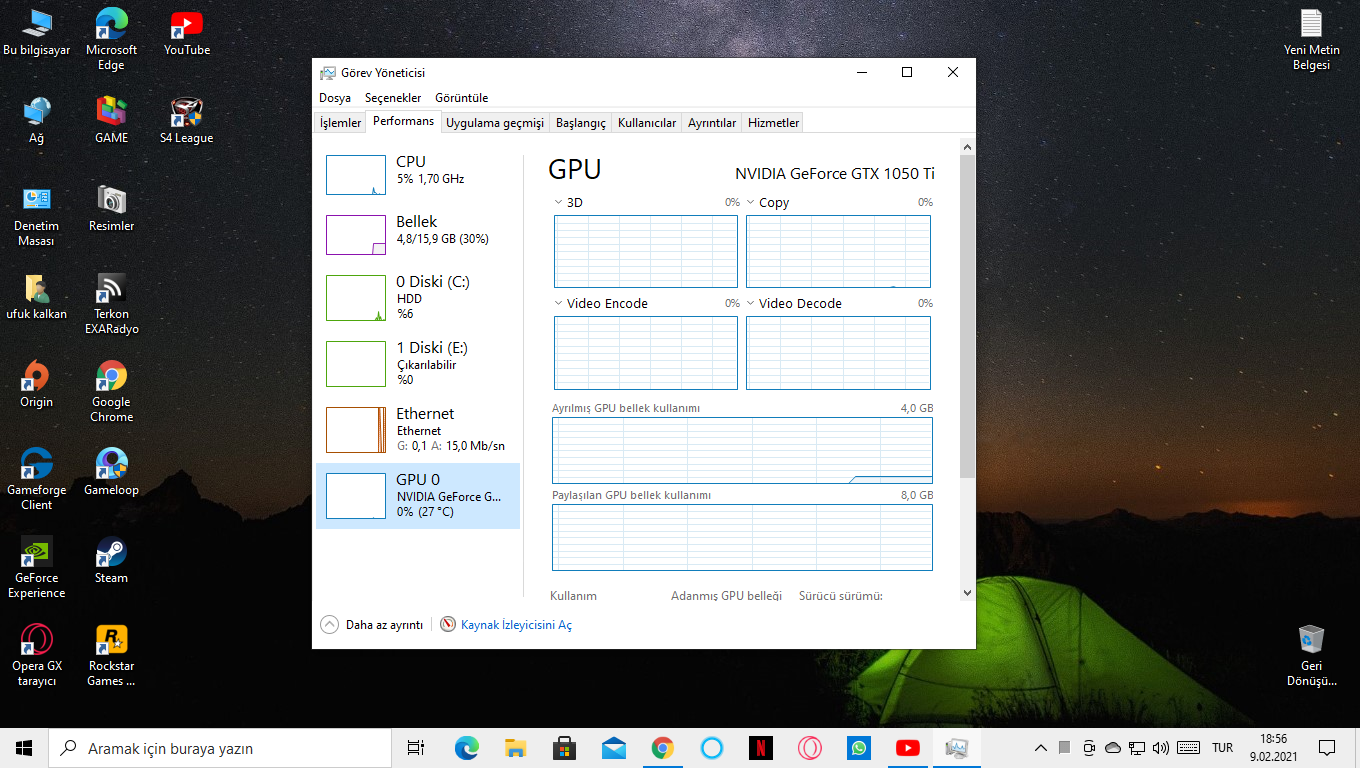
Task: Switch to the Kullanıcılar tab
Action: click(647, 123)
